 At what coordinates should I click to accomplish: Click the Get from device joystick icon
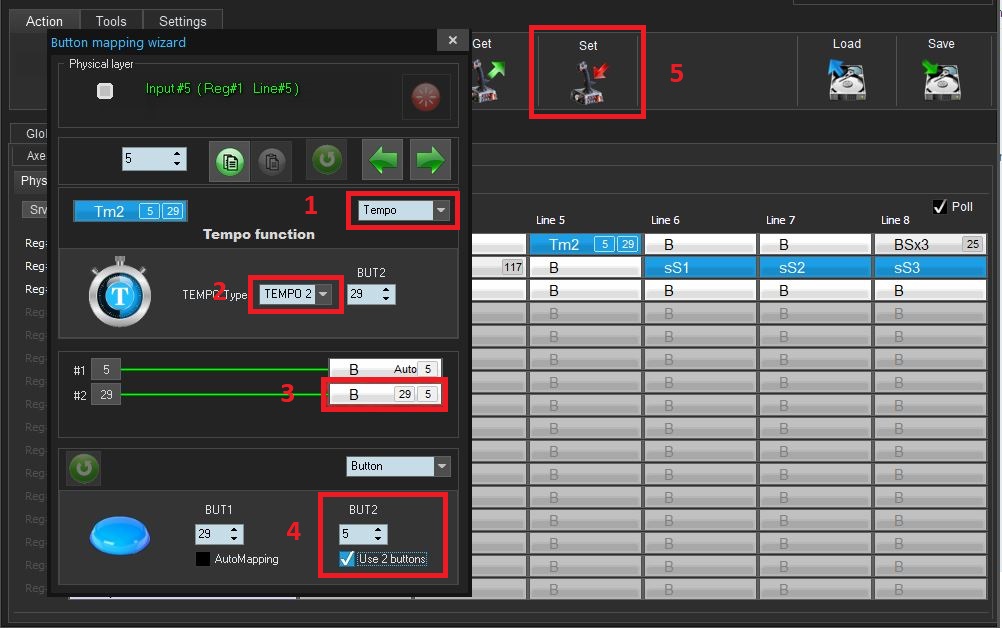pyautogui.click(x=489, y=81)
